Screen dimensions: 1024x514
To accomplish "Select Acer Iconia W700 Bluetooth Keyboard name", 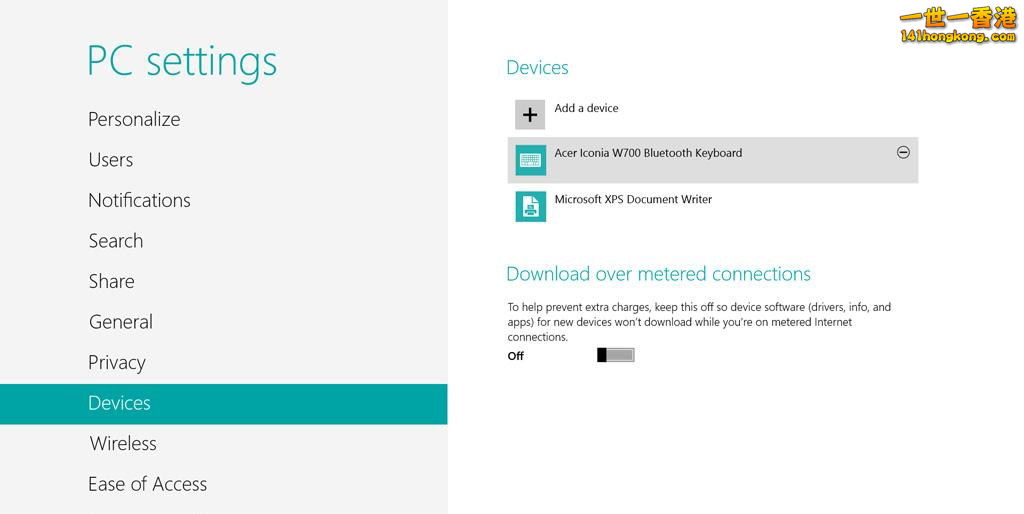I will [648, 153].
